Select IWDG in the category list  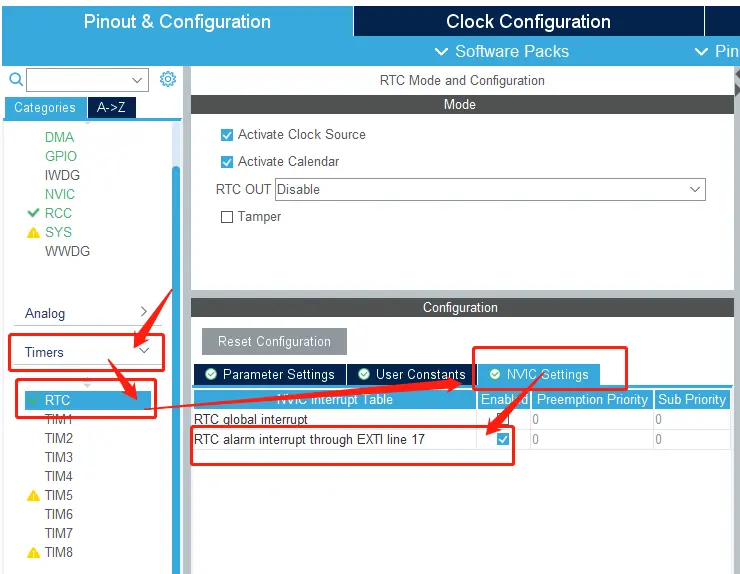(62, 175)
